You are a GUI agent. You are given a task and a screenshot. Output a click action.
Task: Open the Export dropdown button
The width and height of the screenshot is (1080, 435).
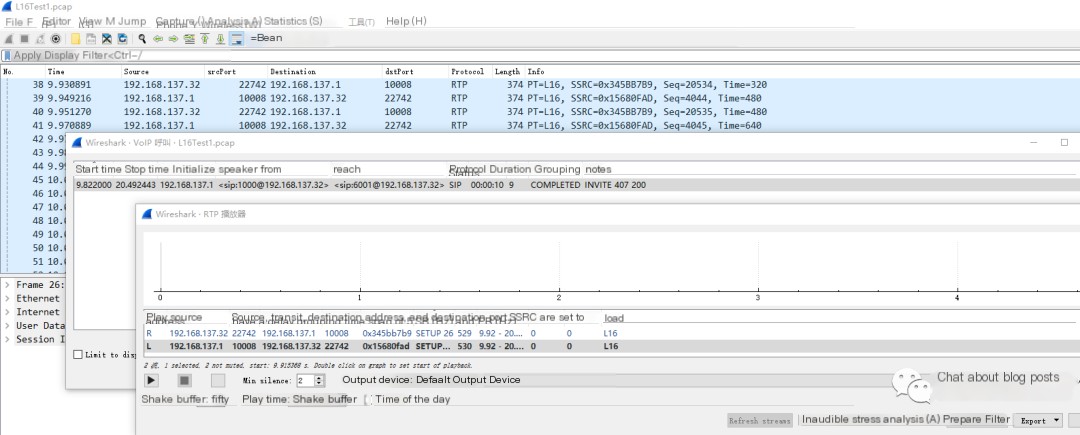(1038, 421)
